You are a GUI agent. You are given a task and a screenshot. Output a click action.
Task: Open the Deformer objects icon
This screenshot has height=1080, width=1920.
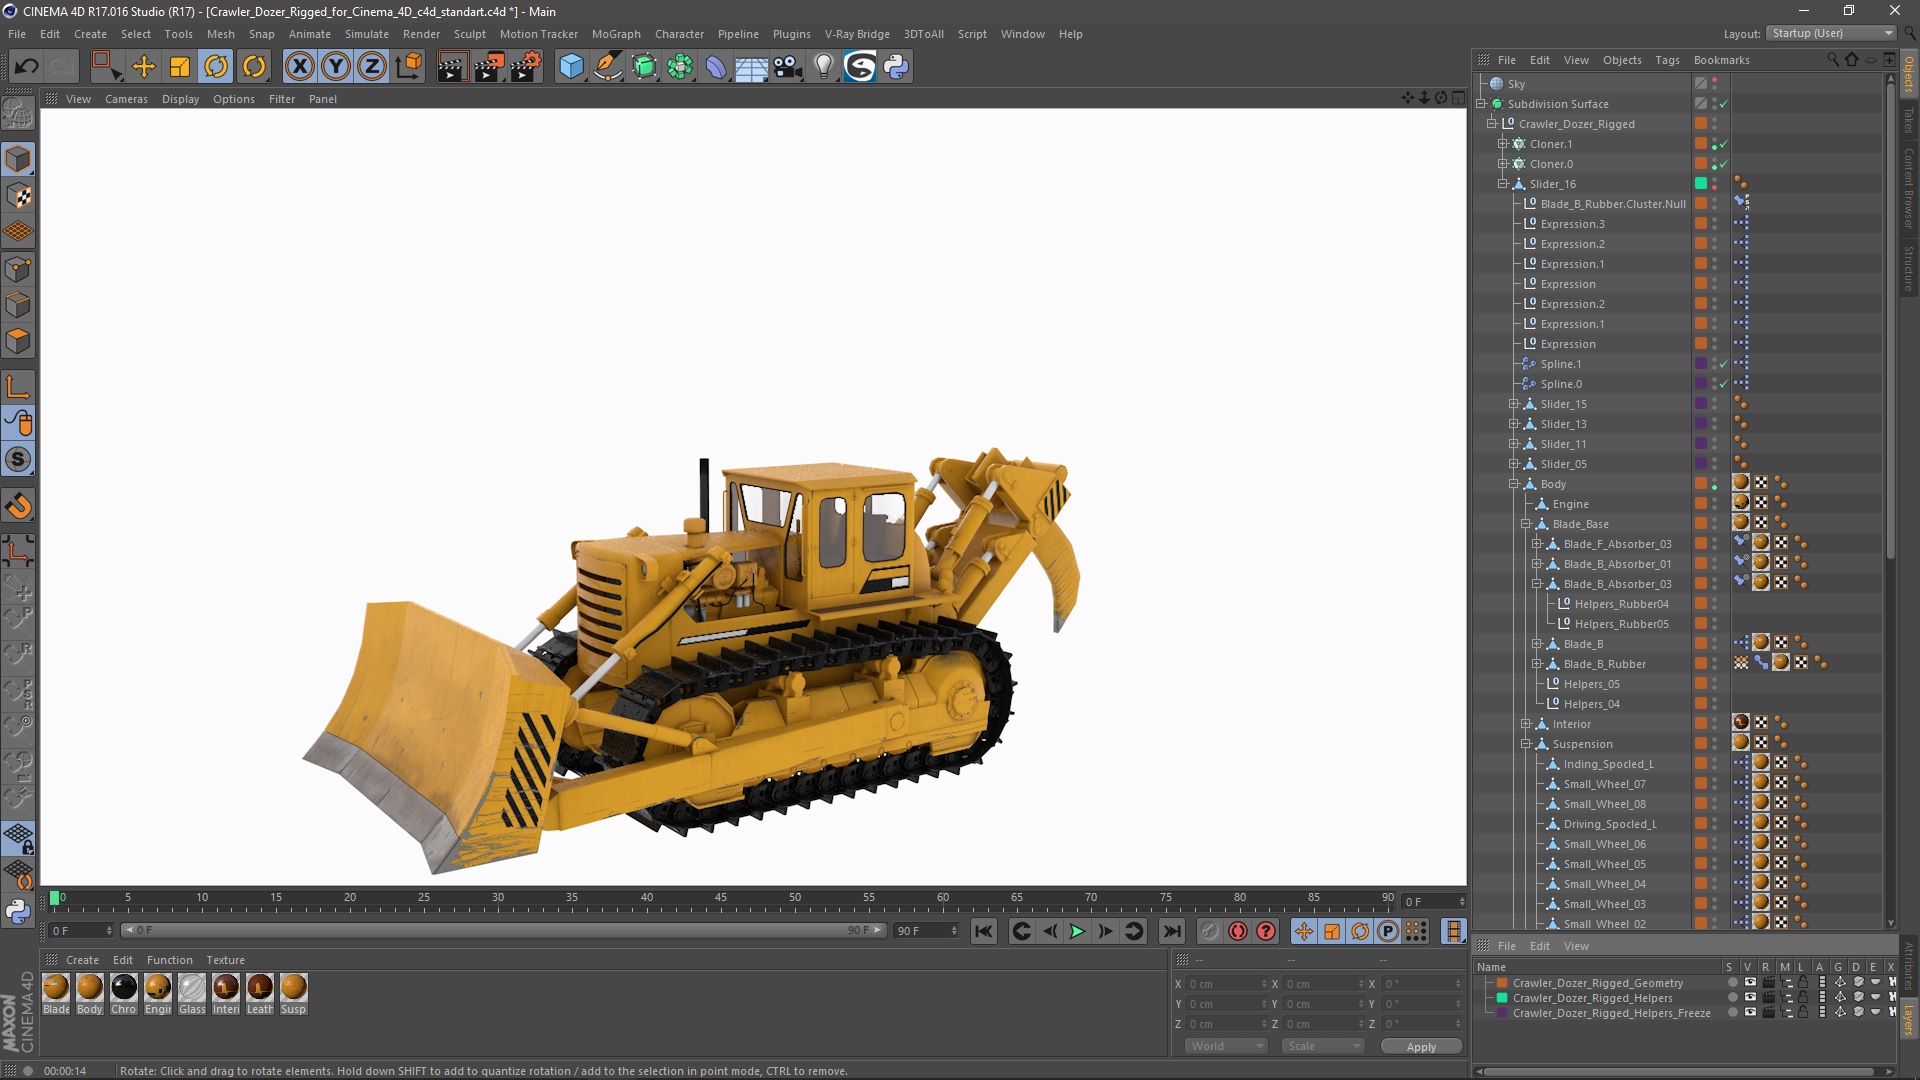click(716, 67)
